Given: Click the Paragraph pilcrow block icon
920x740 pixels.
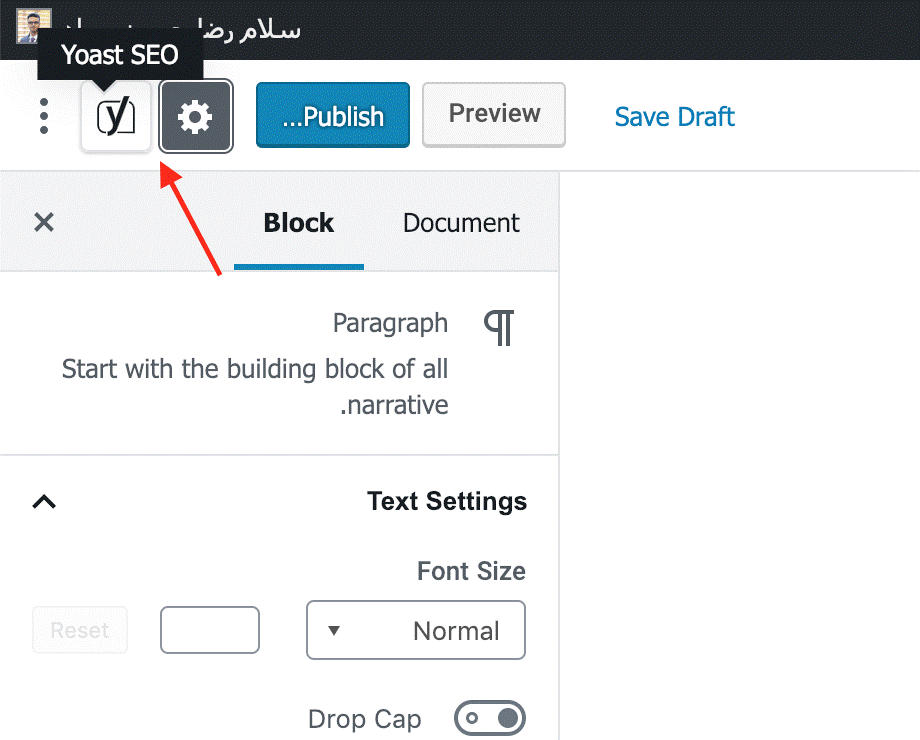Looking at the screenshot, I should [x=498, y=327].
